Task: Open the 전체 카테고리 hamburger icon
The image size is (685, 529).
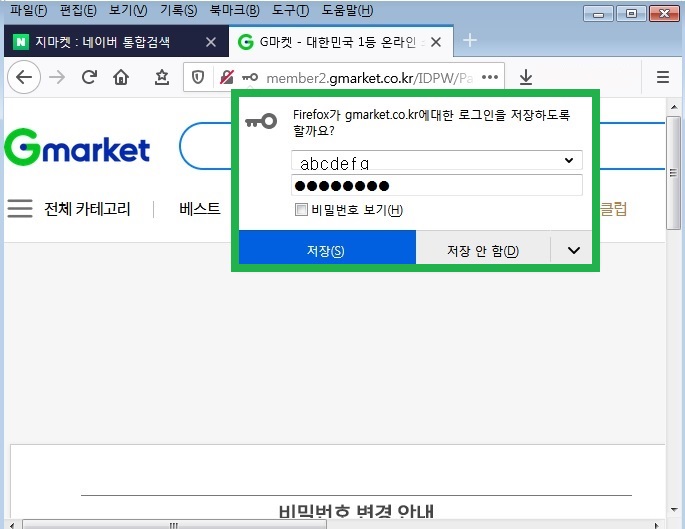Action: pyautogui.click(x=20, y=208)
